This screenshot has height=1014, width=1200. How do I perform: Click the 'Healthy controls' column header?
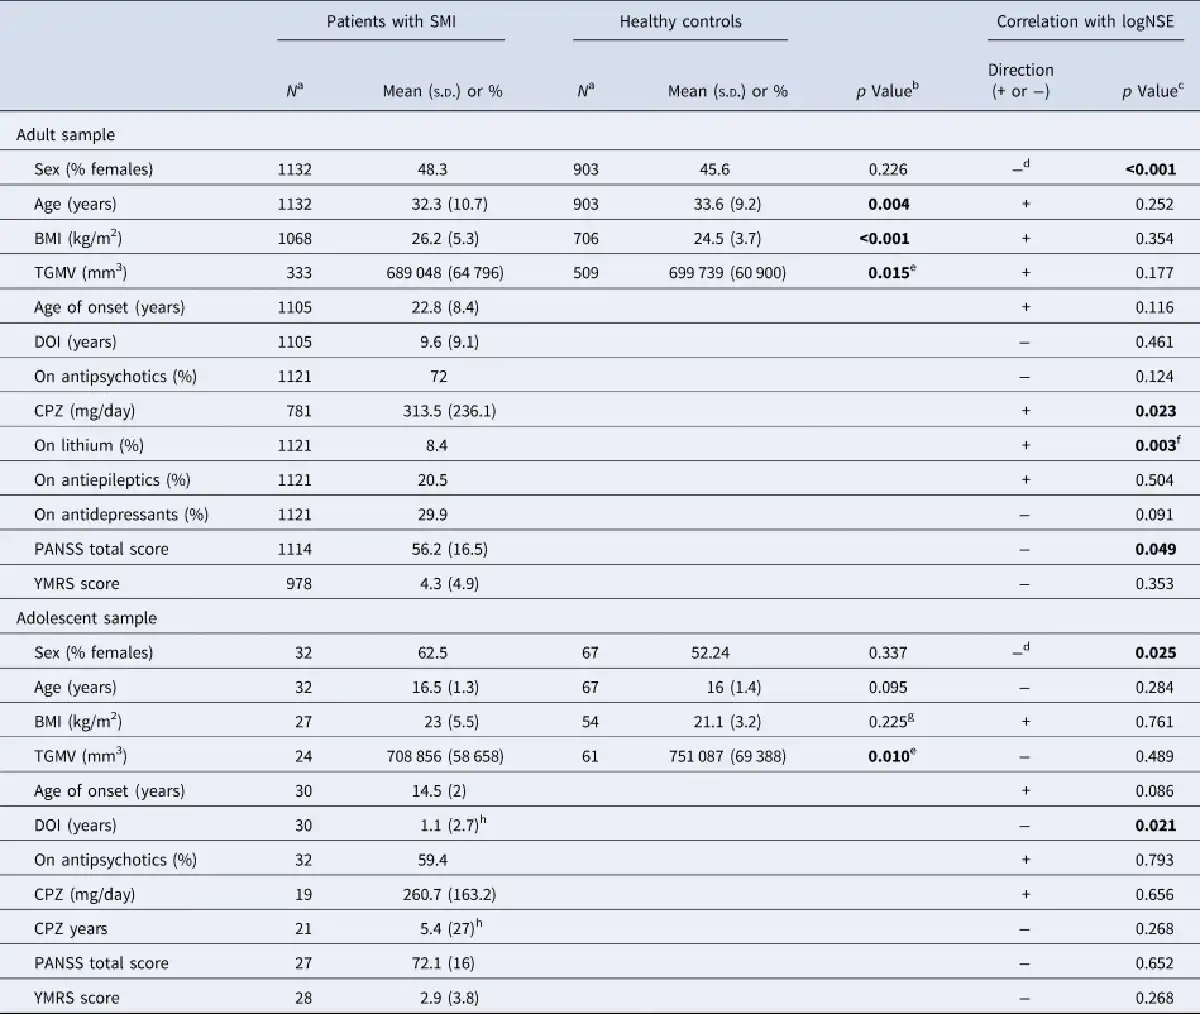[x=680, y=21]
